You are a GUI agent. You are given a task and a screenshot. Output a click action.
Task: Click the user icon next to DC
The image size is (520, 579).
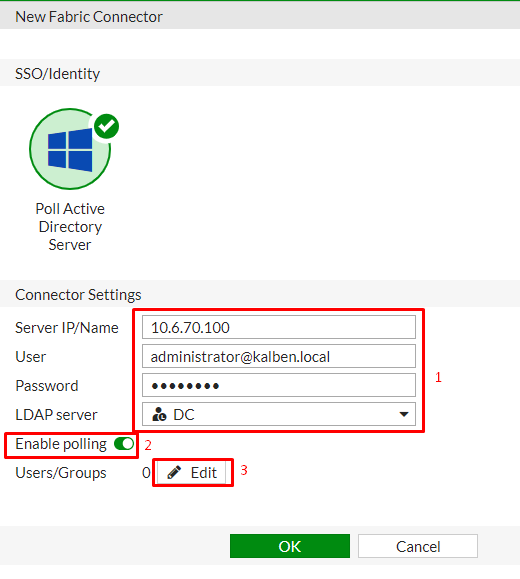pos(159,414)
